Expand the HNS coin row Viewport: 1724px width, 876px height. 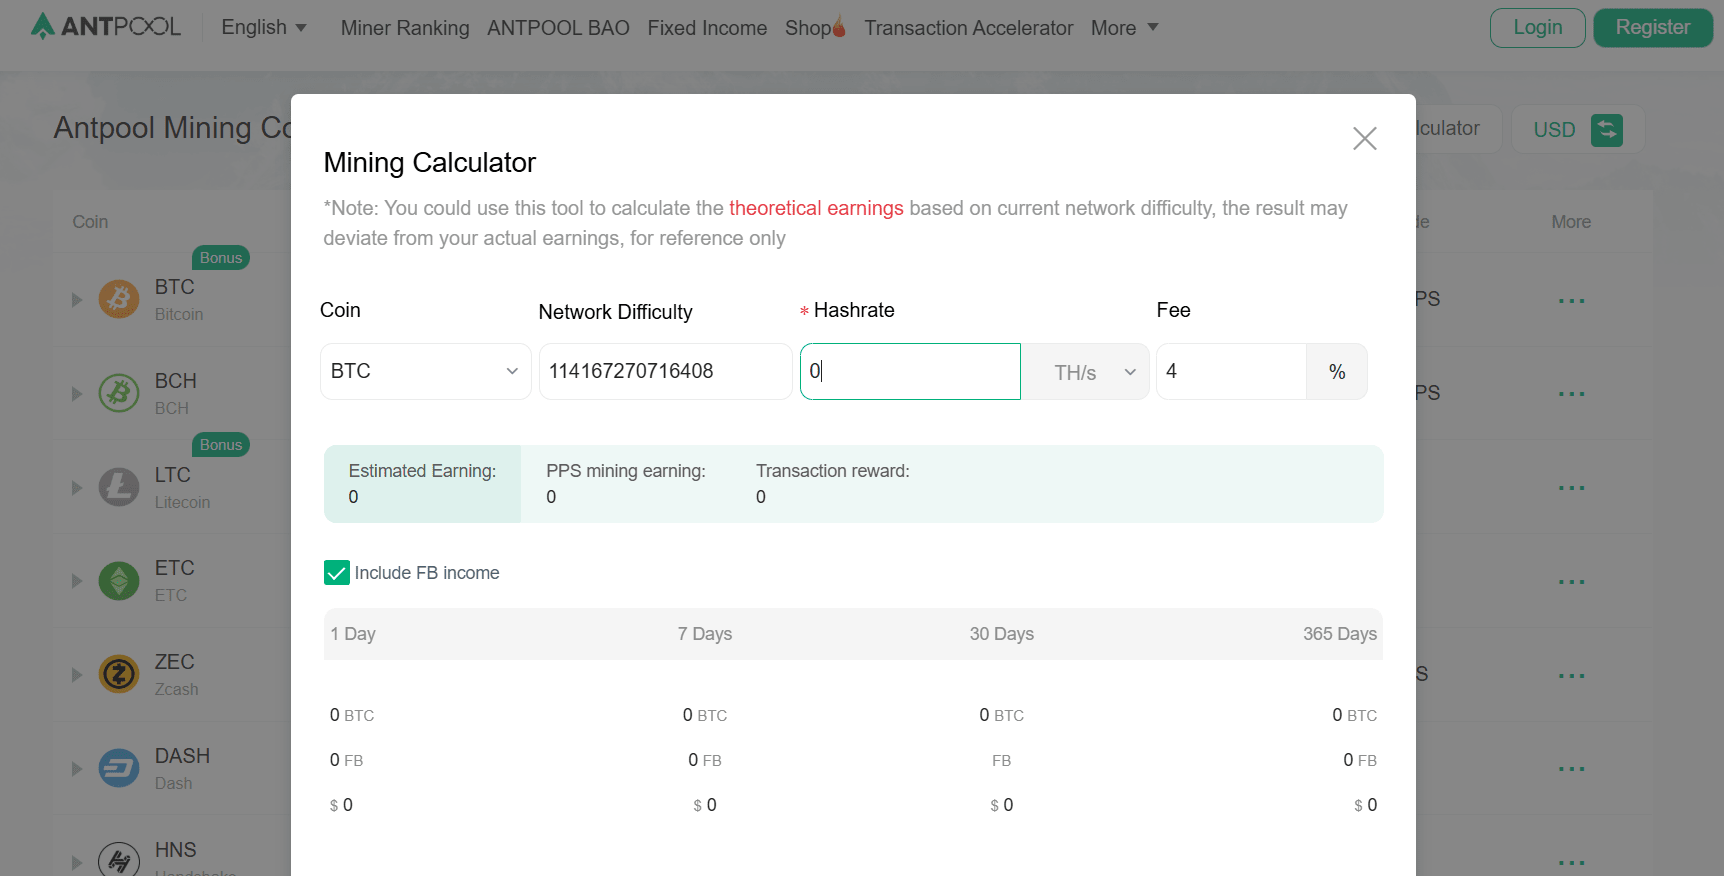pyautogui.click(x=77, y=862)
